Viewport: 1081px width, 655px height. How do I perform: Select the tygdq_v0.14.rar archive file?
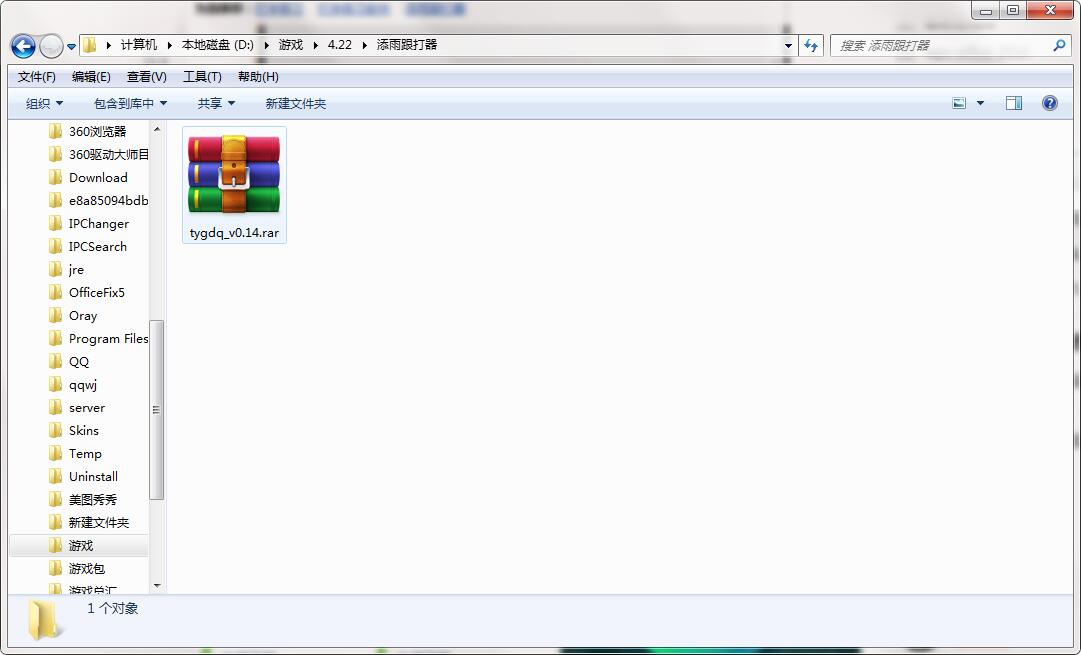[234, 185]
